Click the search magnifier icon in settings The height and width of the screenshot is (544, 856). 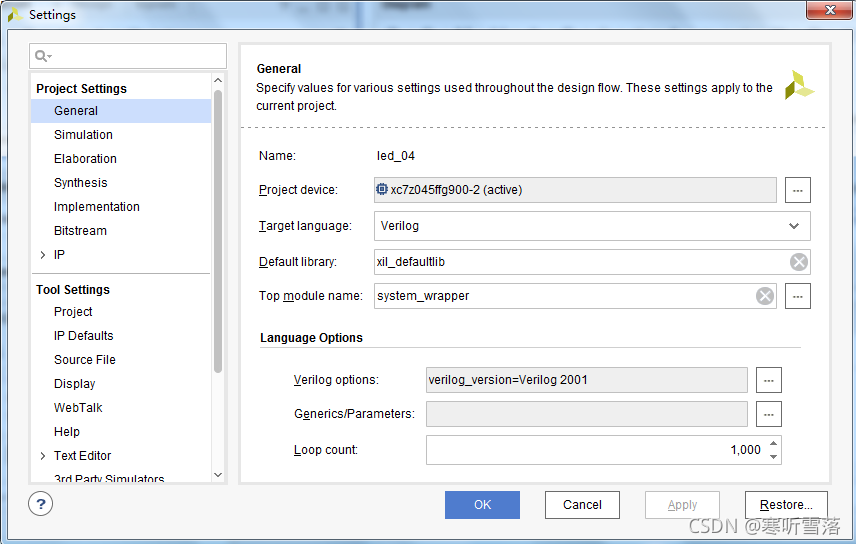[41, 56]
